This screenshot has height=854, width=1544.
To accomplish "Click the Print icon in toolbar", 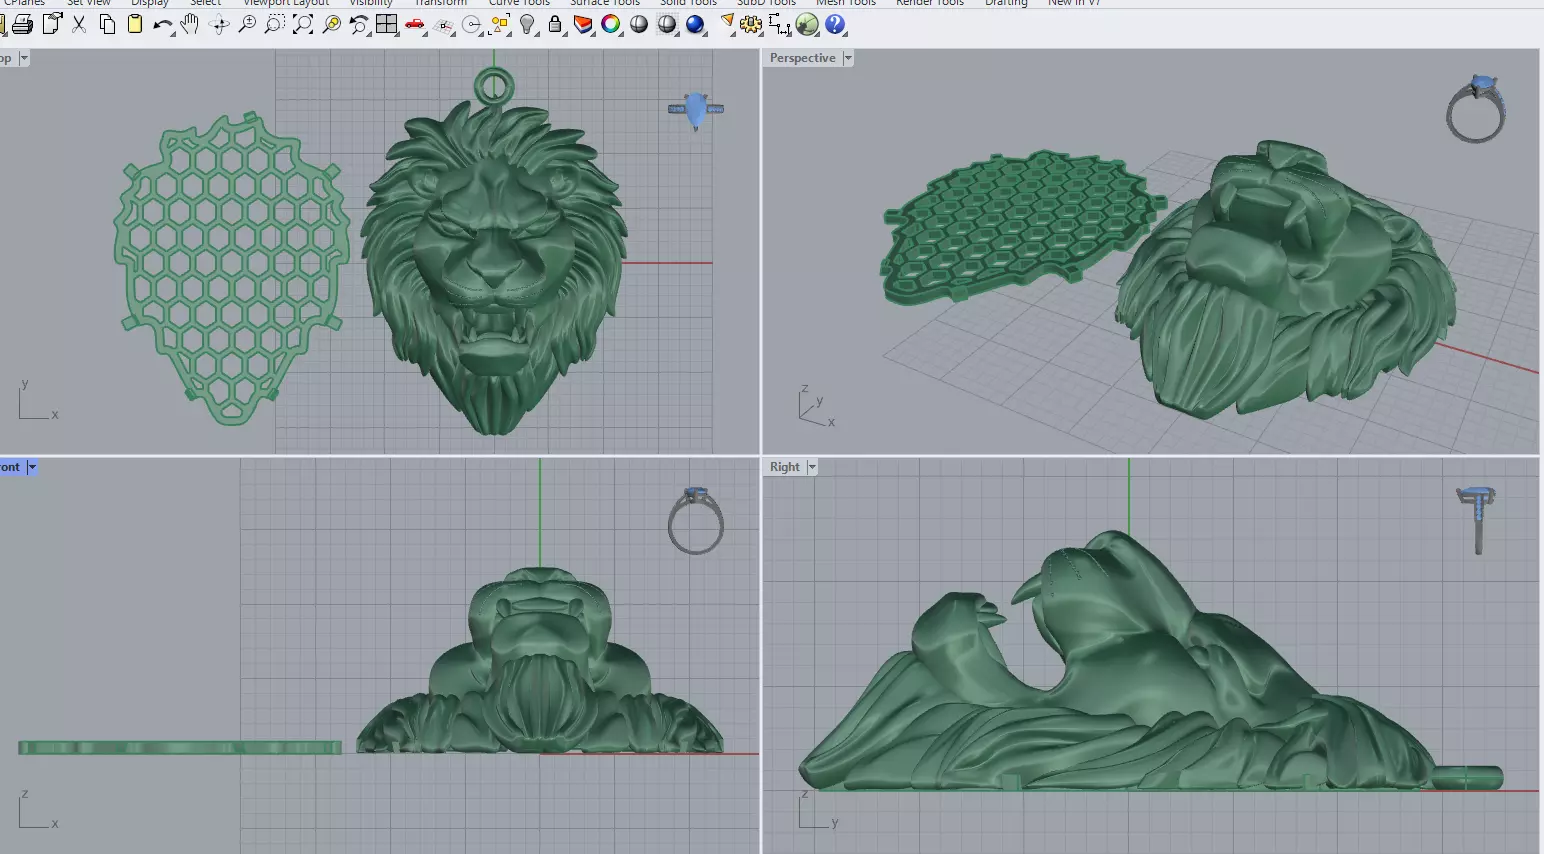I will (x=22, y=25).
